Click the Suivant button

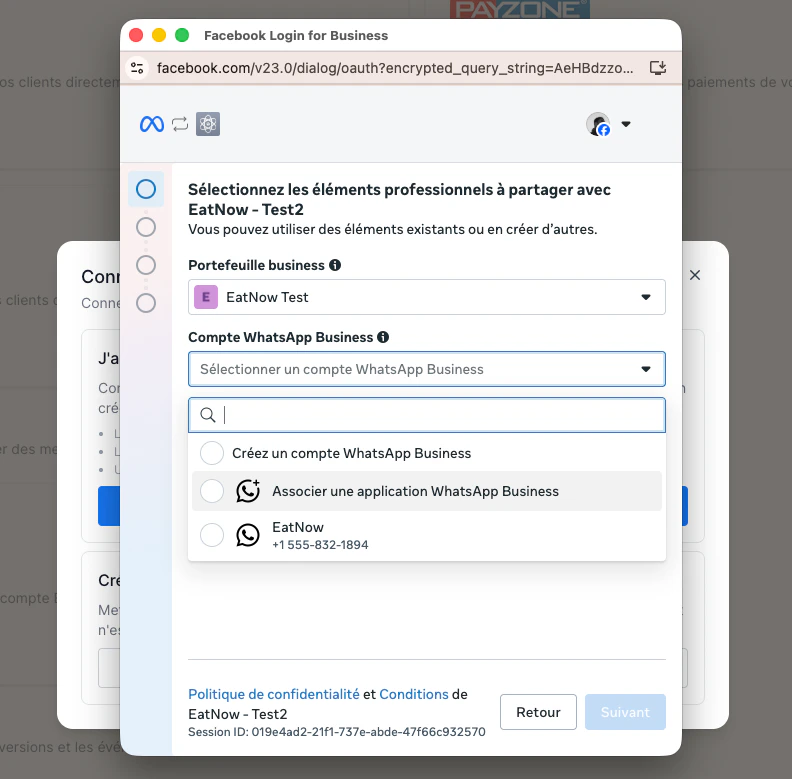[625, 712]
